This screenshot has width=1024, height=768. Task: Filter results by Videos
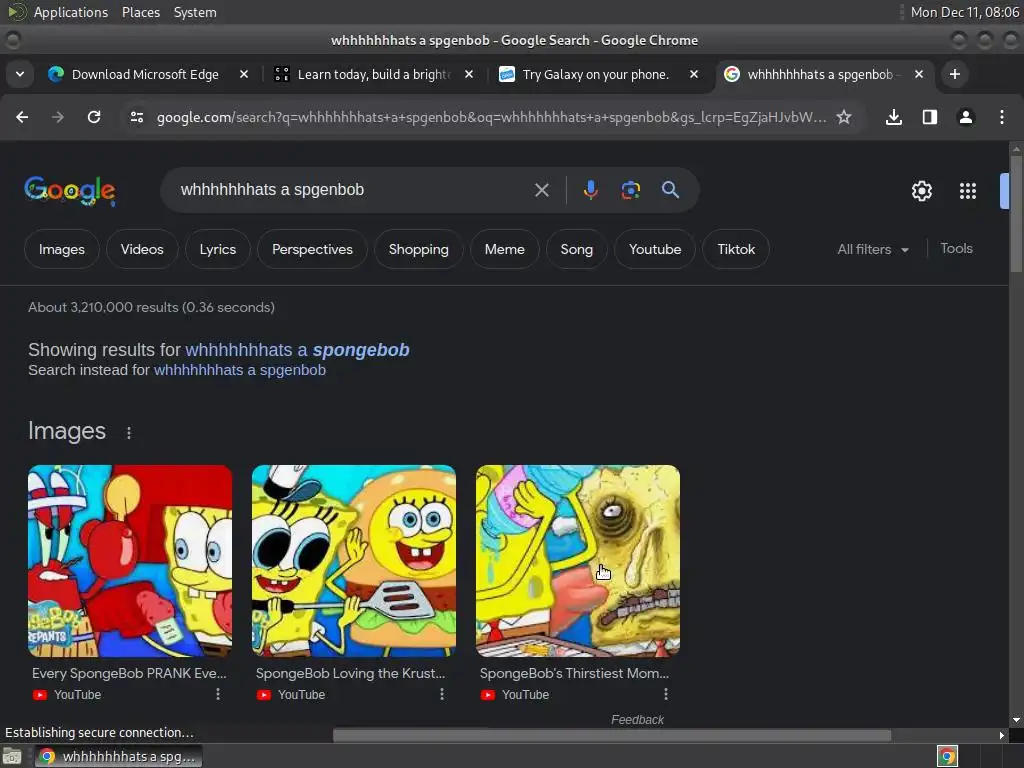142,249
